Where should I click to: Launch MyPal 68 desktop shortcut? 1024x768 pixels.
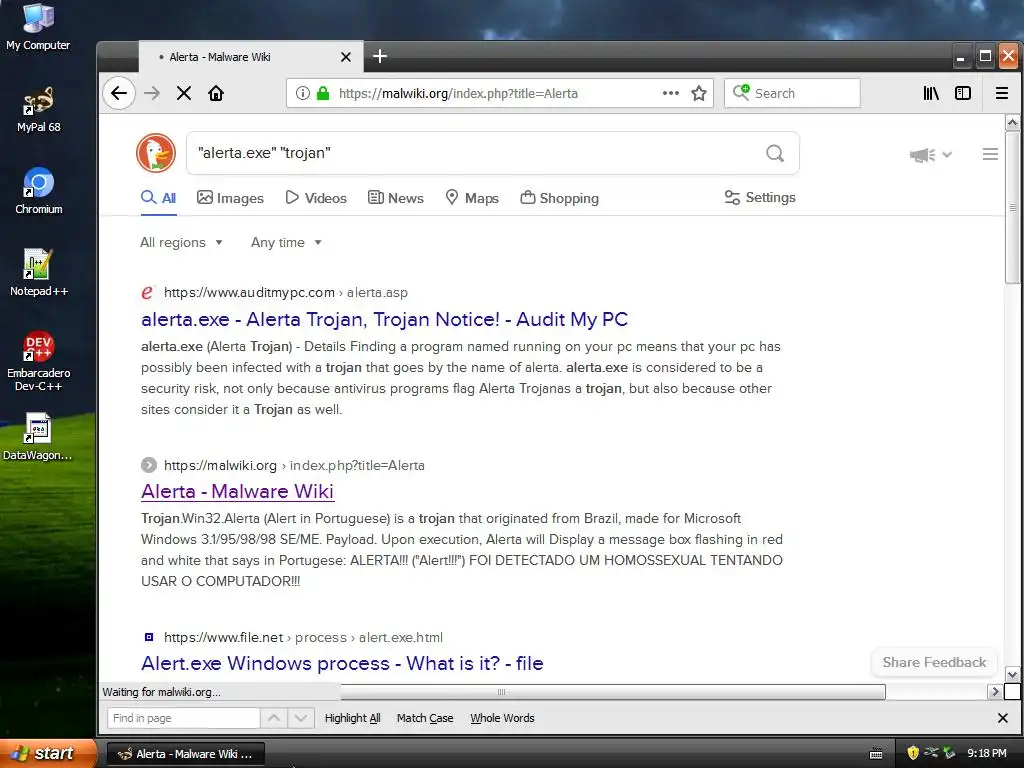tap(39, 109)
